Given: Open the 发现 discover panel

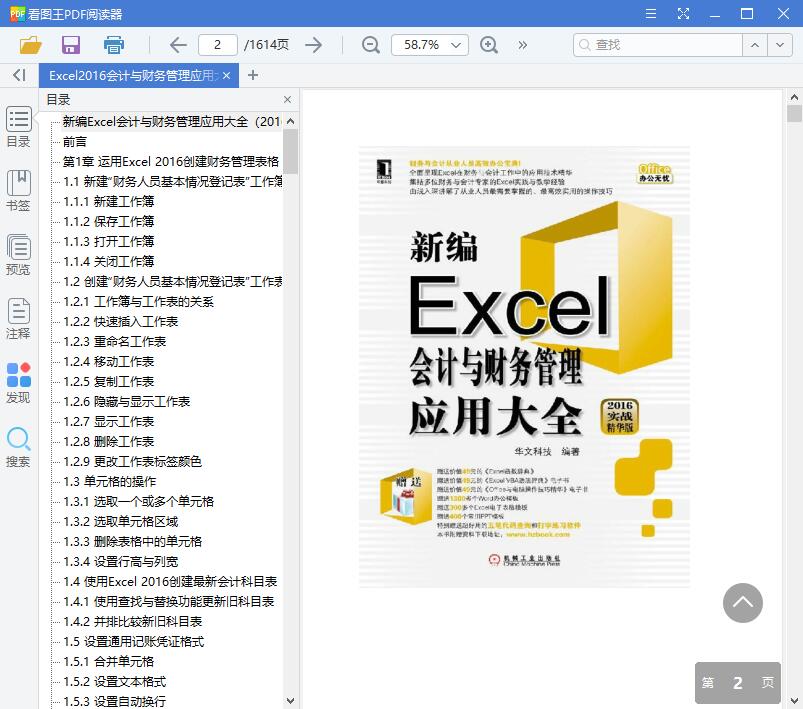Looking at the screenshot, I should pos(18,383).
